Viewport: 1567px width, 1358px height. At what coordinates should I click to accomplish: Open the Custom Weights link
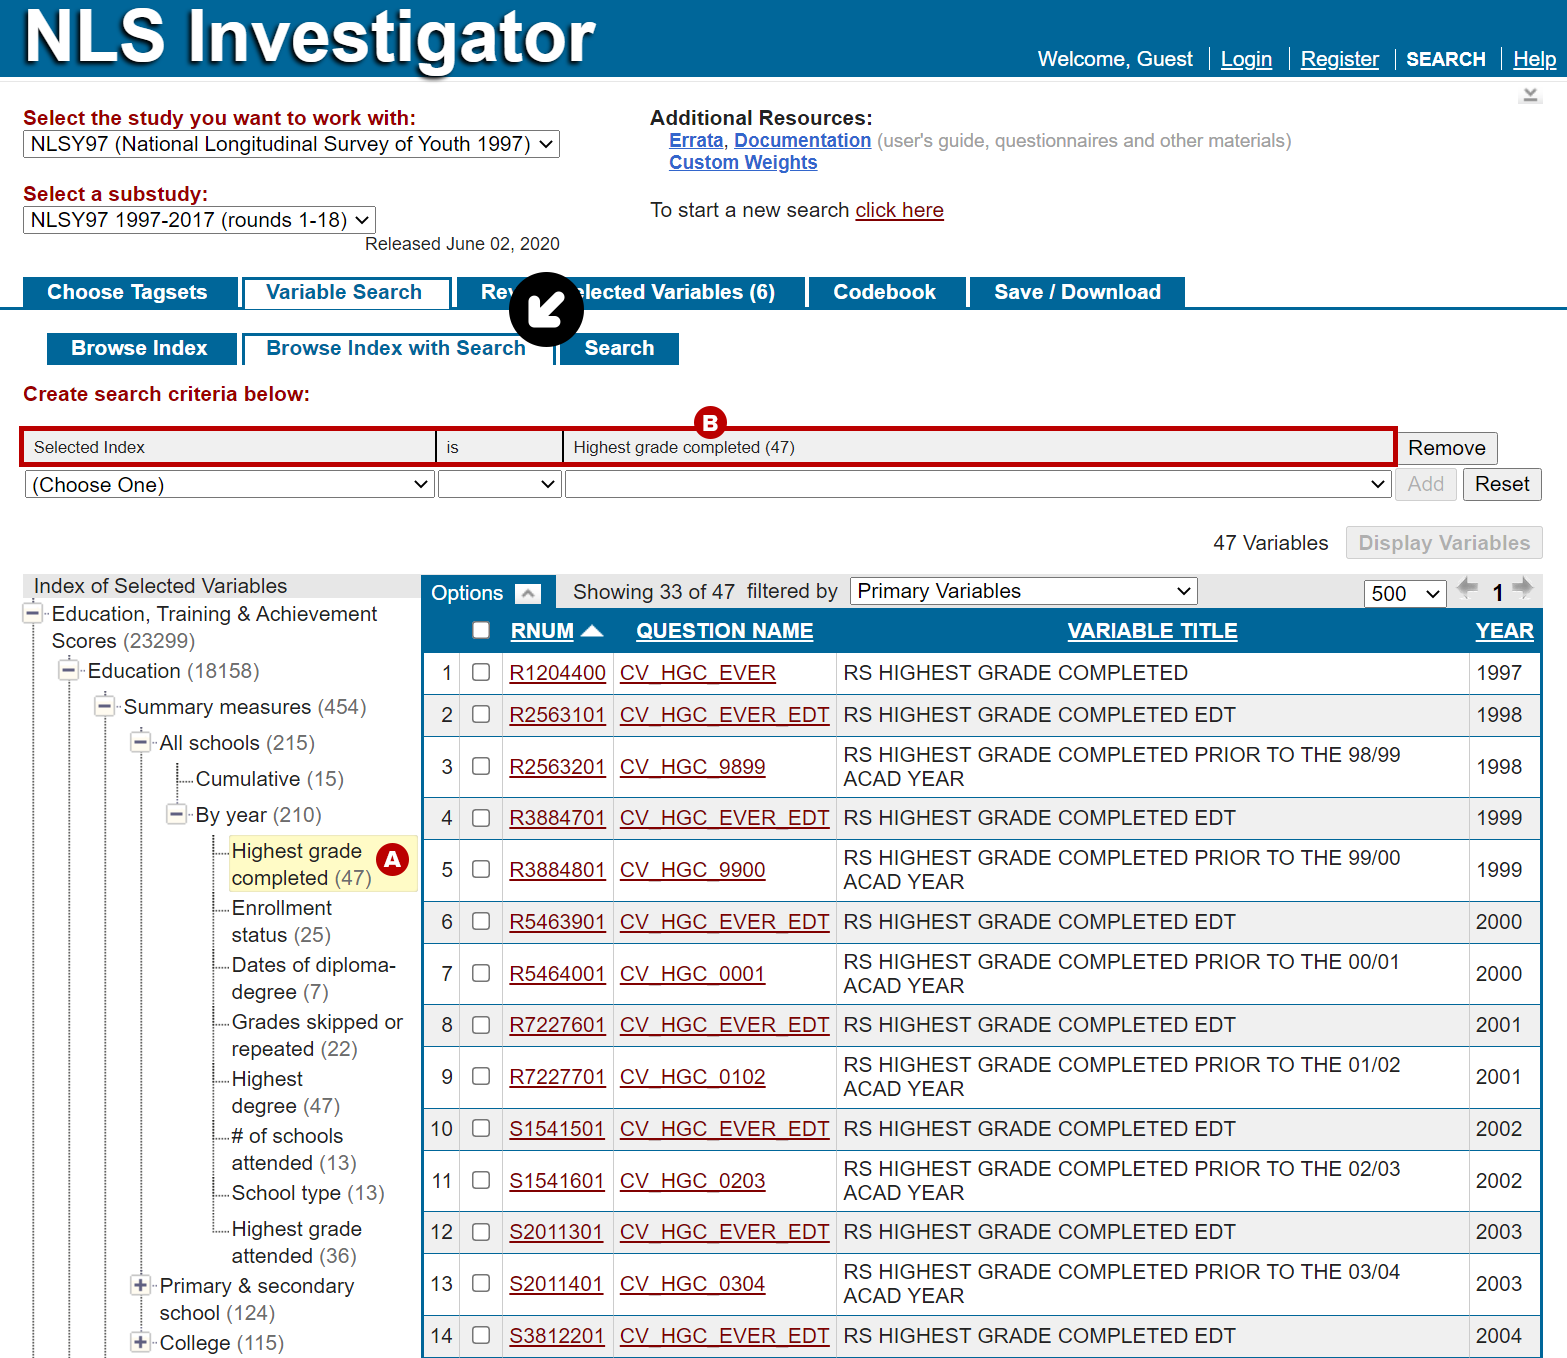[743, 163]
